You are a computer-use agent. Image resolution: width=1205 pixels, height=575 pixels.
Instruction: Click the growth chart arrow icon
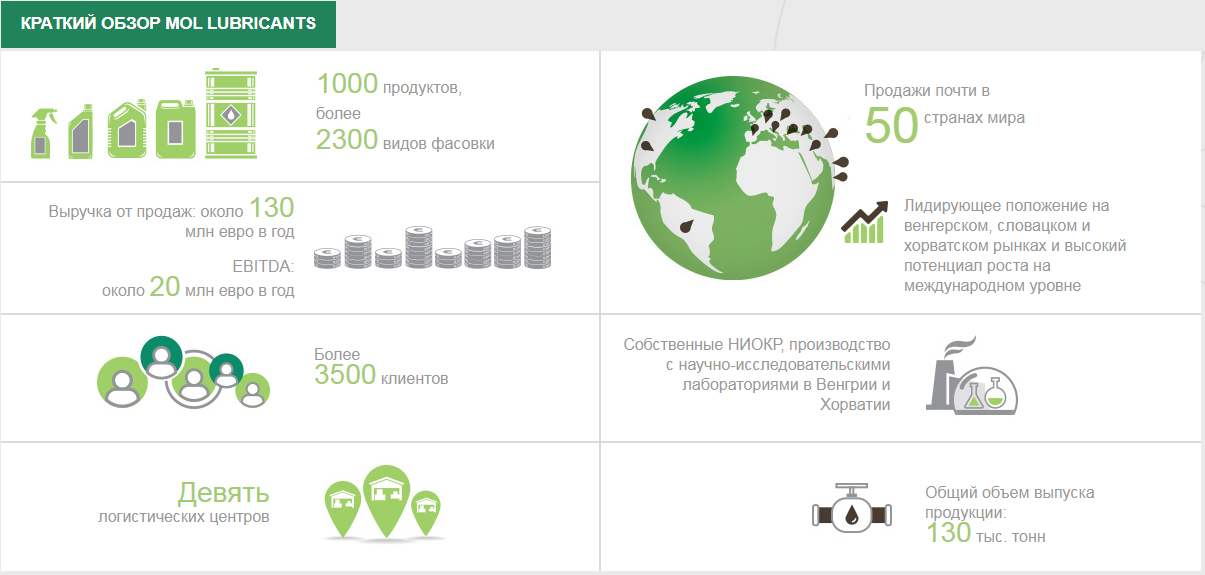[x=865, y=222]
